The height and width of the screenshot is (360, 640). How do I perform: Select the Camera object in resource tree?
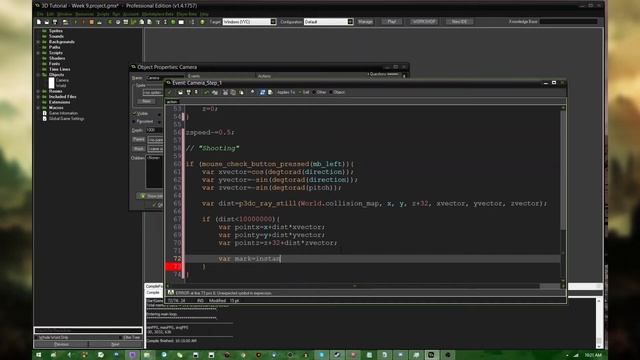click(x=62, y=80)
